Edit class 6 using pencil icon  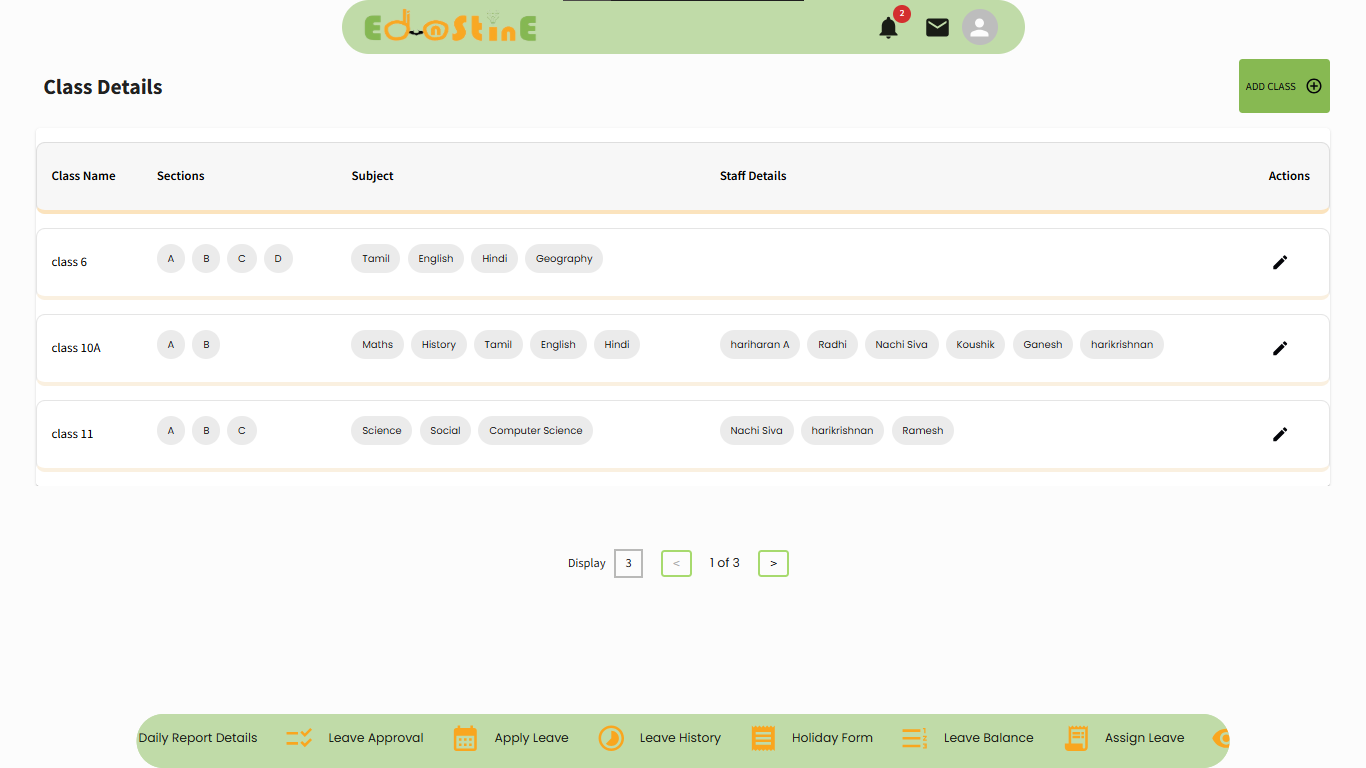tap(1280, 262)
